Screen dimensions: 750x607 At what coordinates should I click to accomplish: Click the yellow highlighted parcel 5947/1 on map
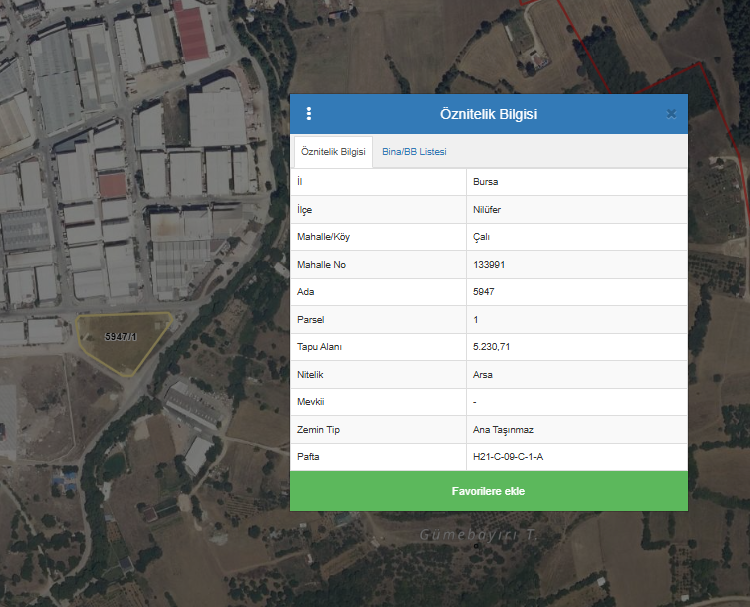point(125,343)
